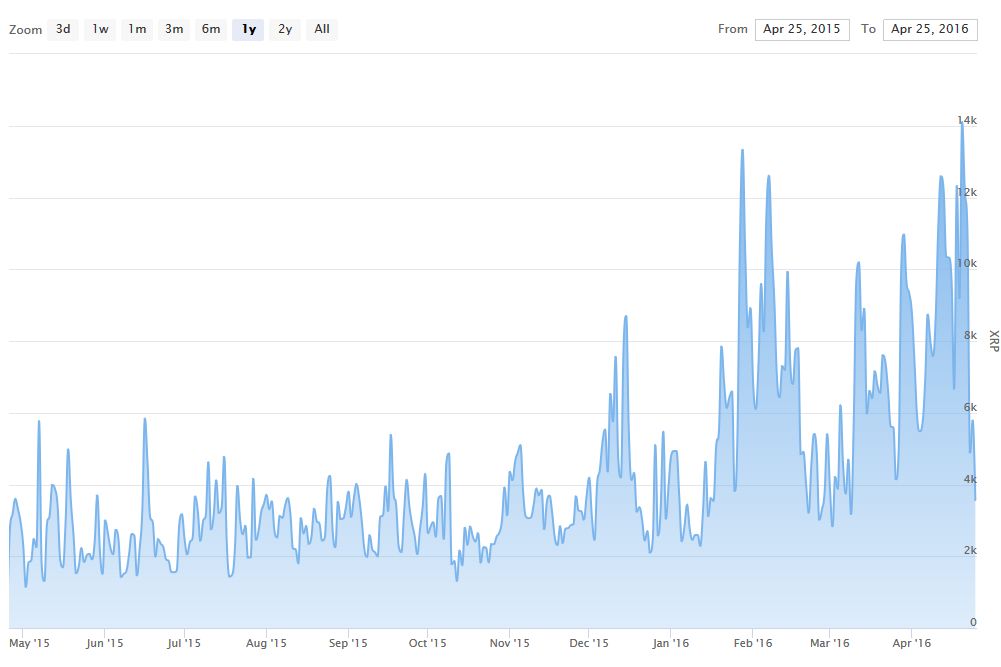Click the 'Aug '15' axis label
Screen dimensions: 1001x667
tap(266, 643)
